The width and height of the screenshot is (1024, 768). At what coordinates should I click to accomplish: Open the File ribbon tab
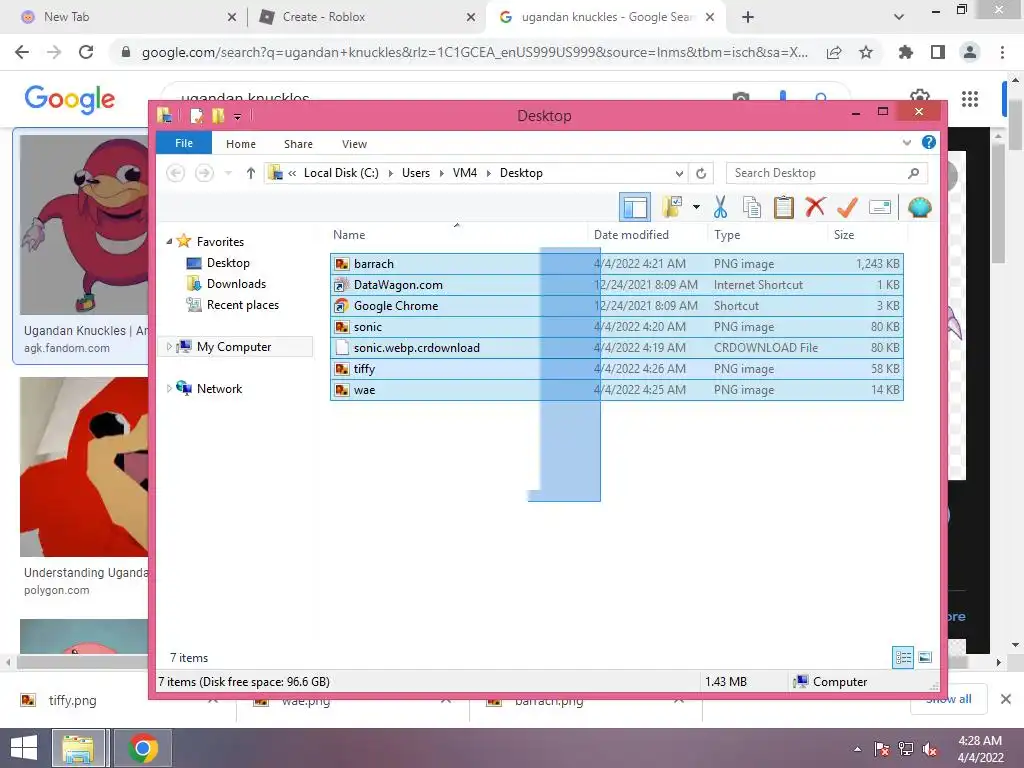[184, 143]
